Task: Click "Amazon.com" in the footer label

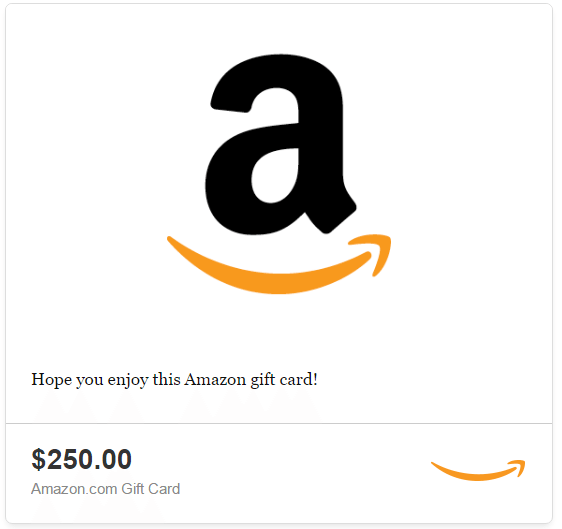Action: [x=74, y=489]
